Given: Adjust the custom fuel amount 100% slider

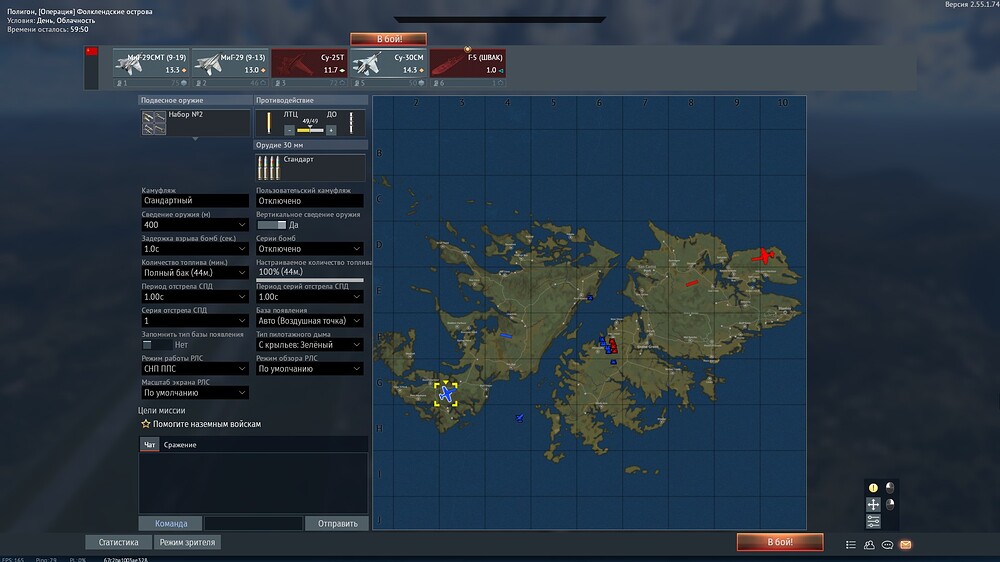Looking at the screenshot, I should click(309, 279).
